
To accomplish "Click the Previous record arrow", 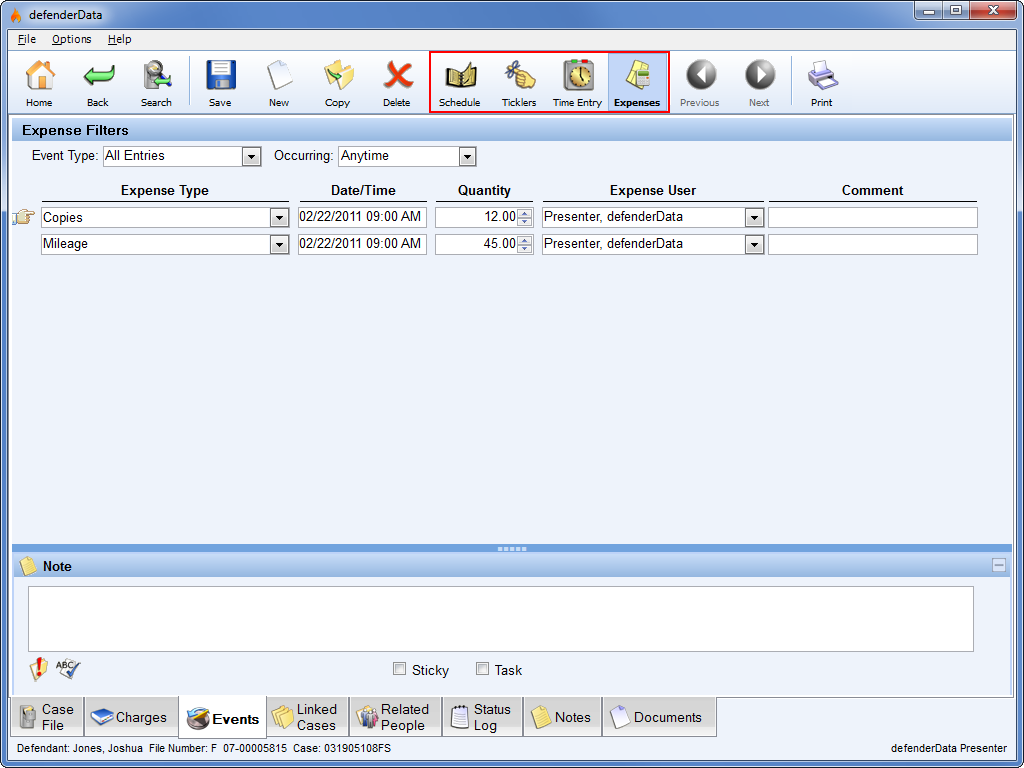I will [x=699, y=83].
